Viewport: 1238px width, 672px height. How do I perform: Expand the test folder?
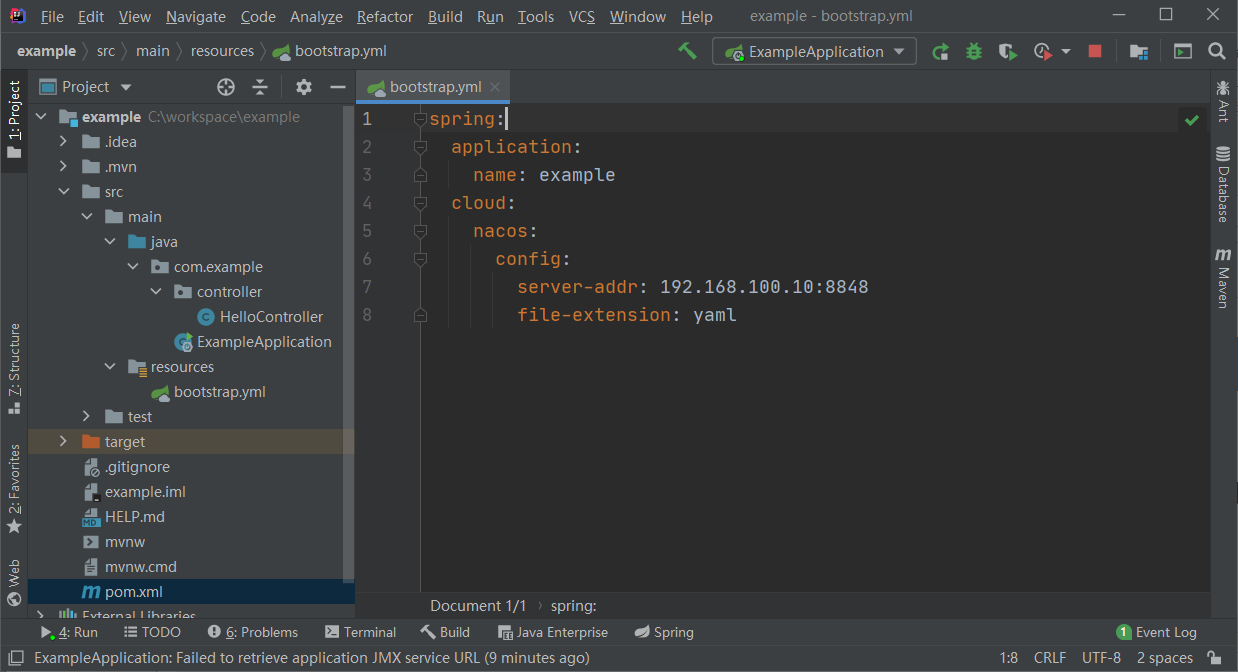86,417
